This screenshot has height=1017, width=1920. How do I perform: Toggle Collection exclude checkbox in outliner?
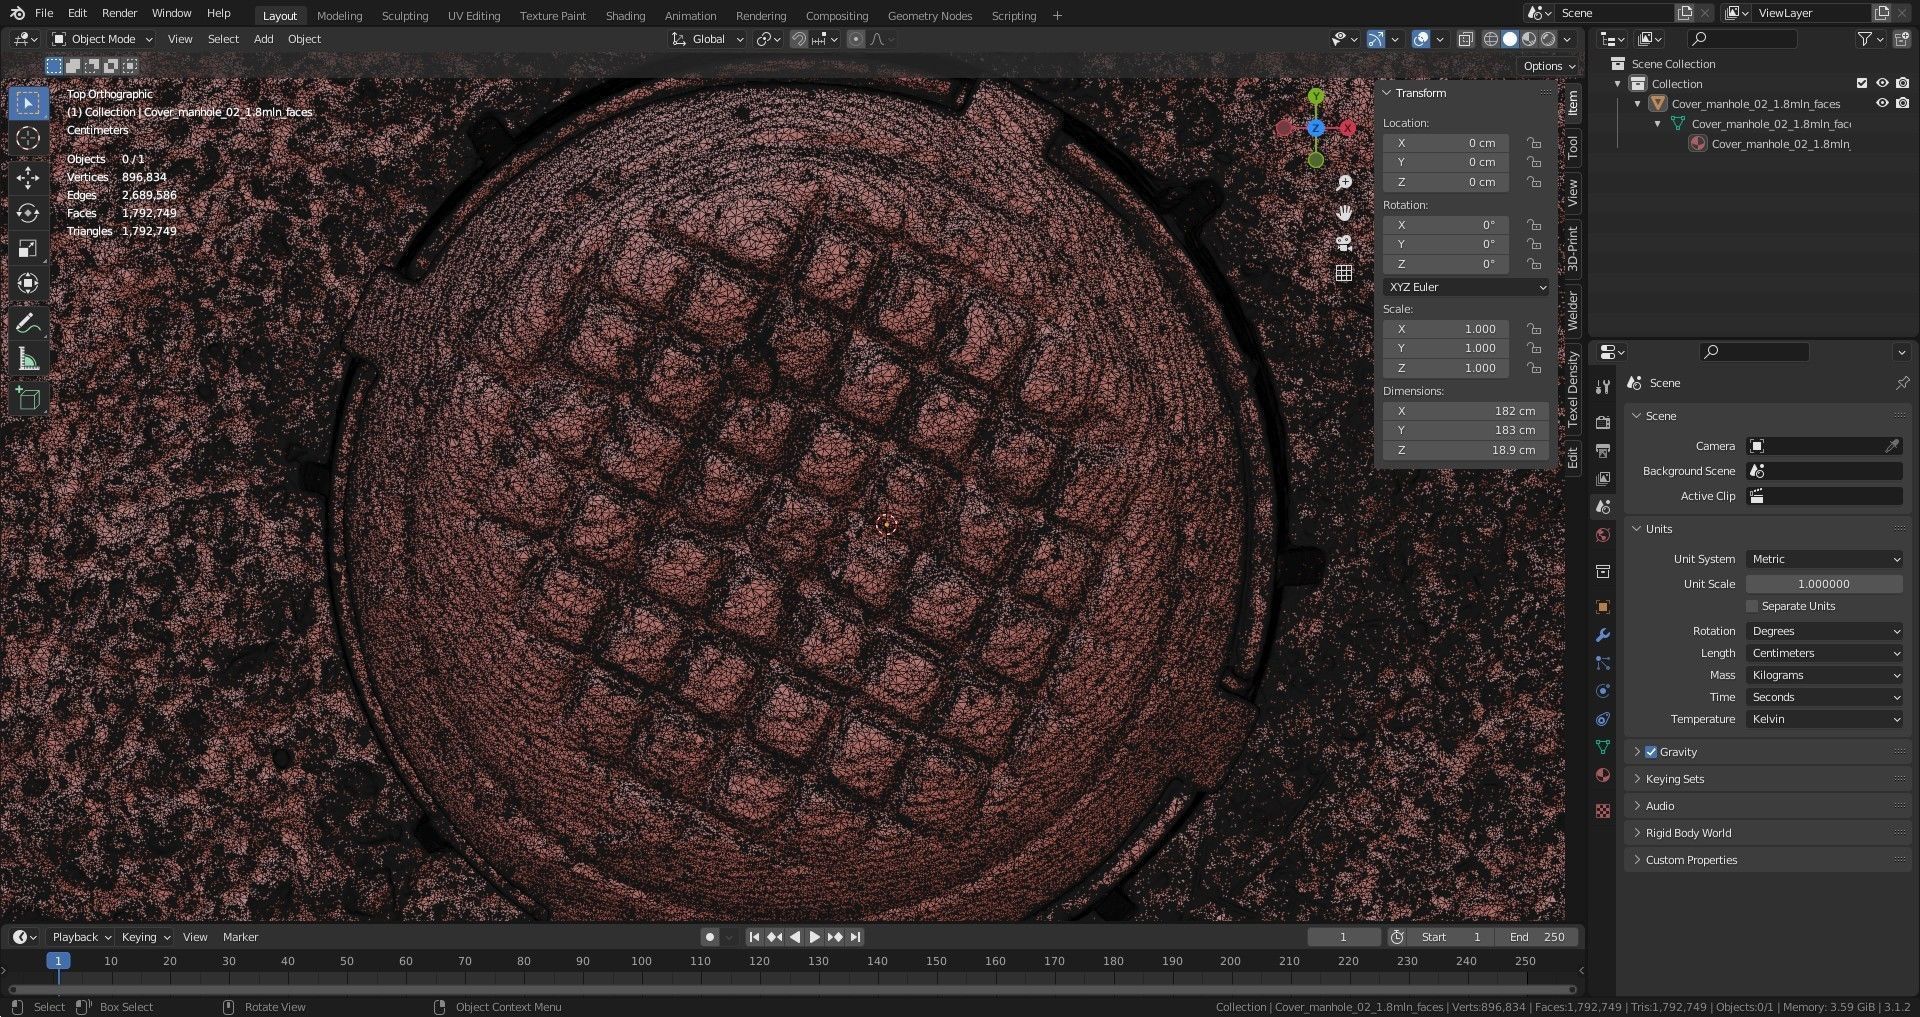pos(1862,83)
